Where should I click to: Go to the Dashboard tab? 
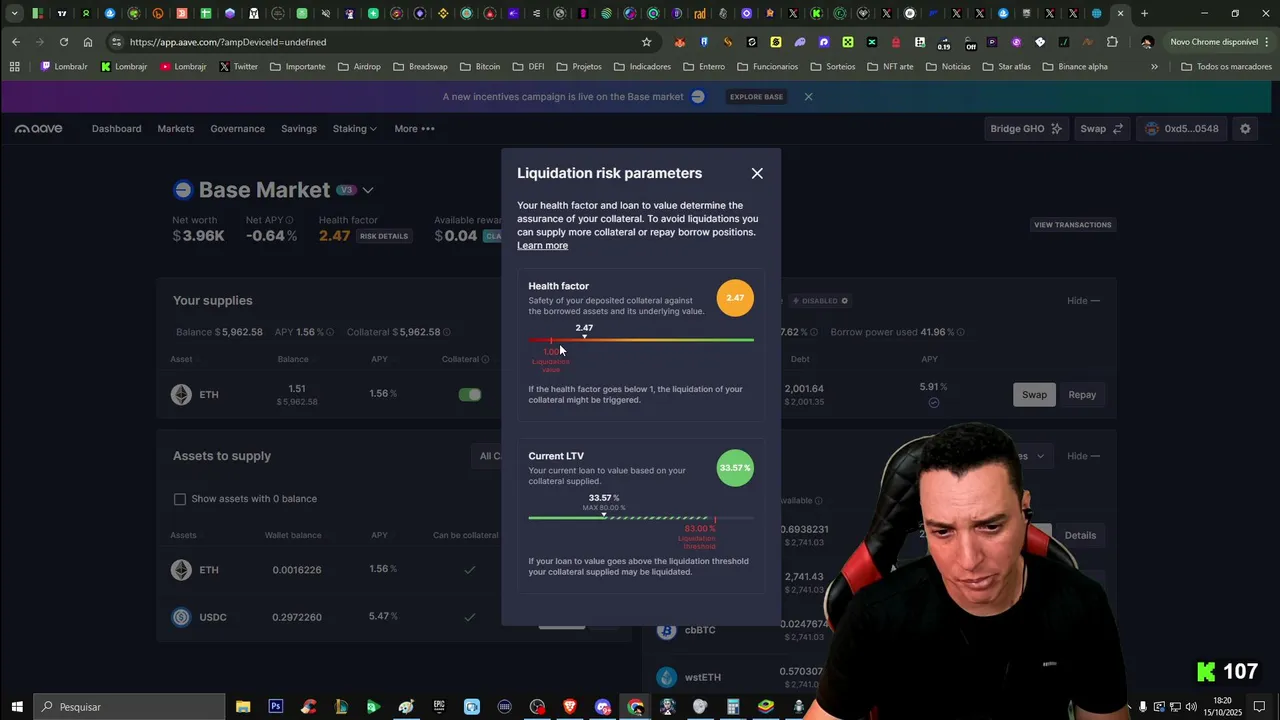click(116, 129)
